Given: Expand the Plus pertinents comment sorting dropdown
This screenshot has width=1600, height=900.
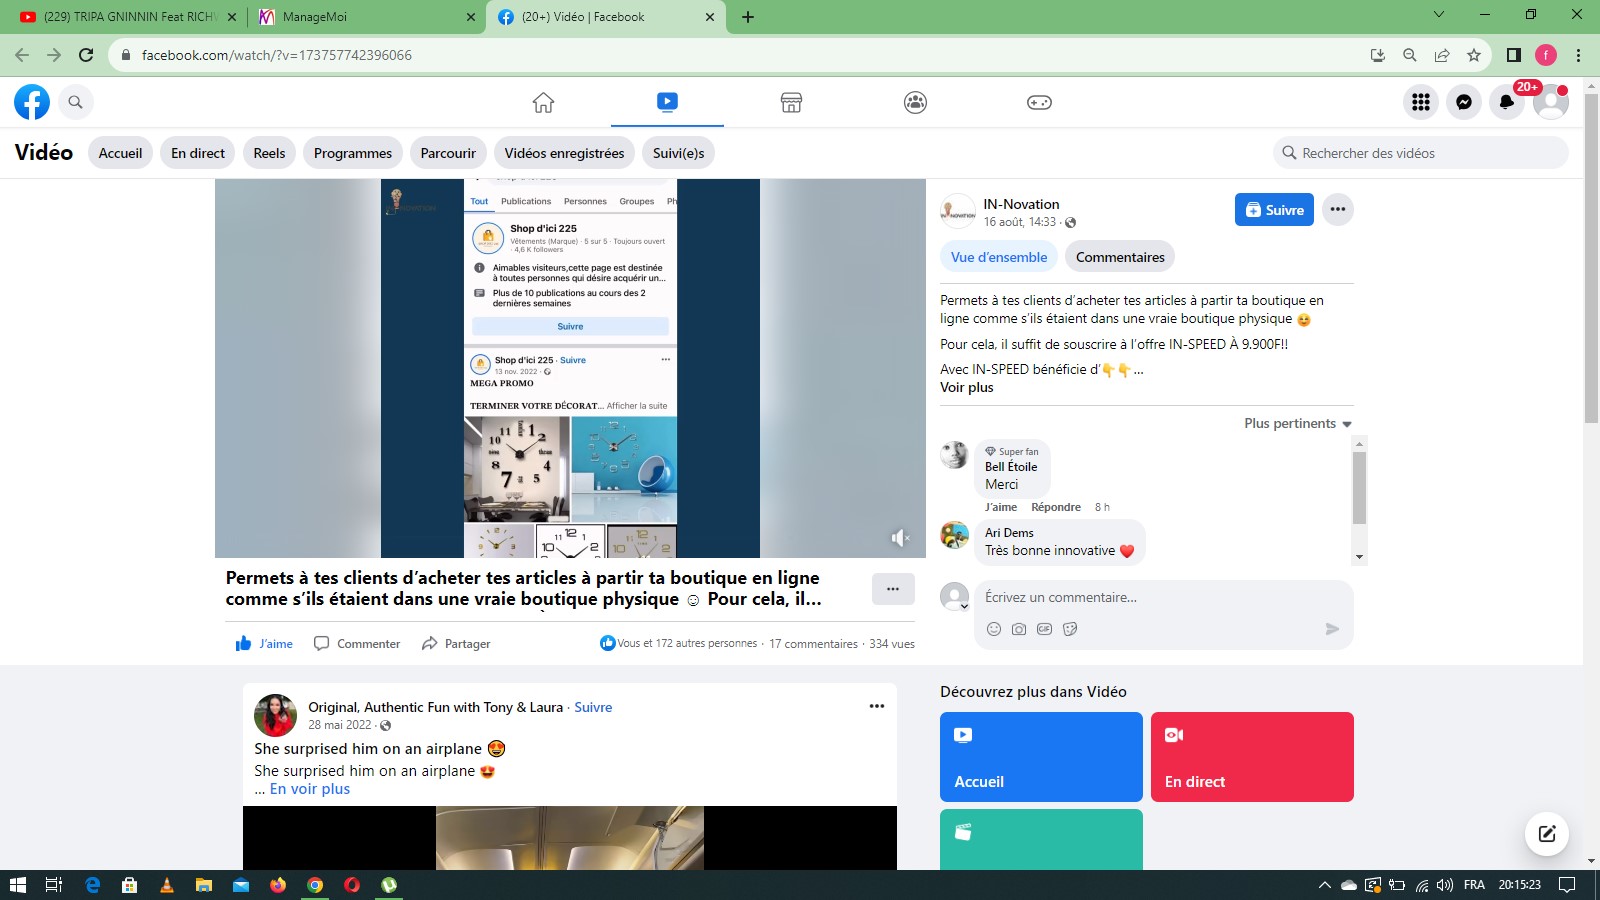Looking at the screenshot, I should click(x=1297, y=424).
